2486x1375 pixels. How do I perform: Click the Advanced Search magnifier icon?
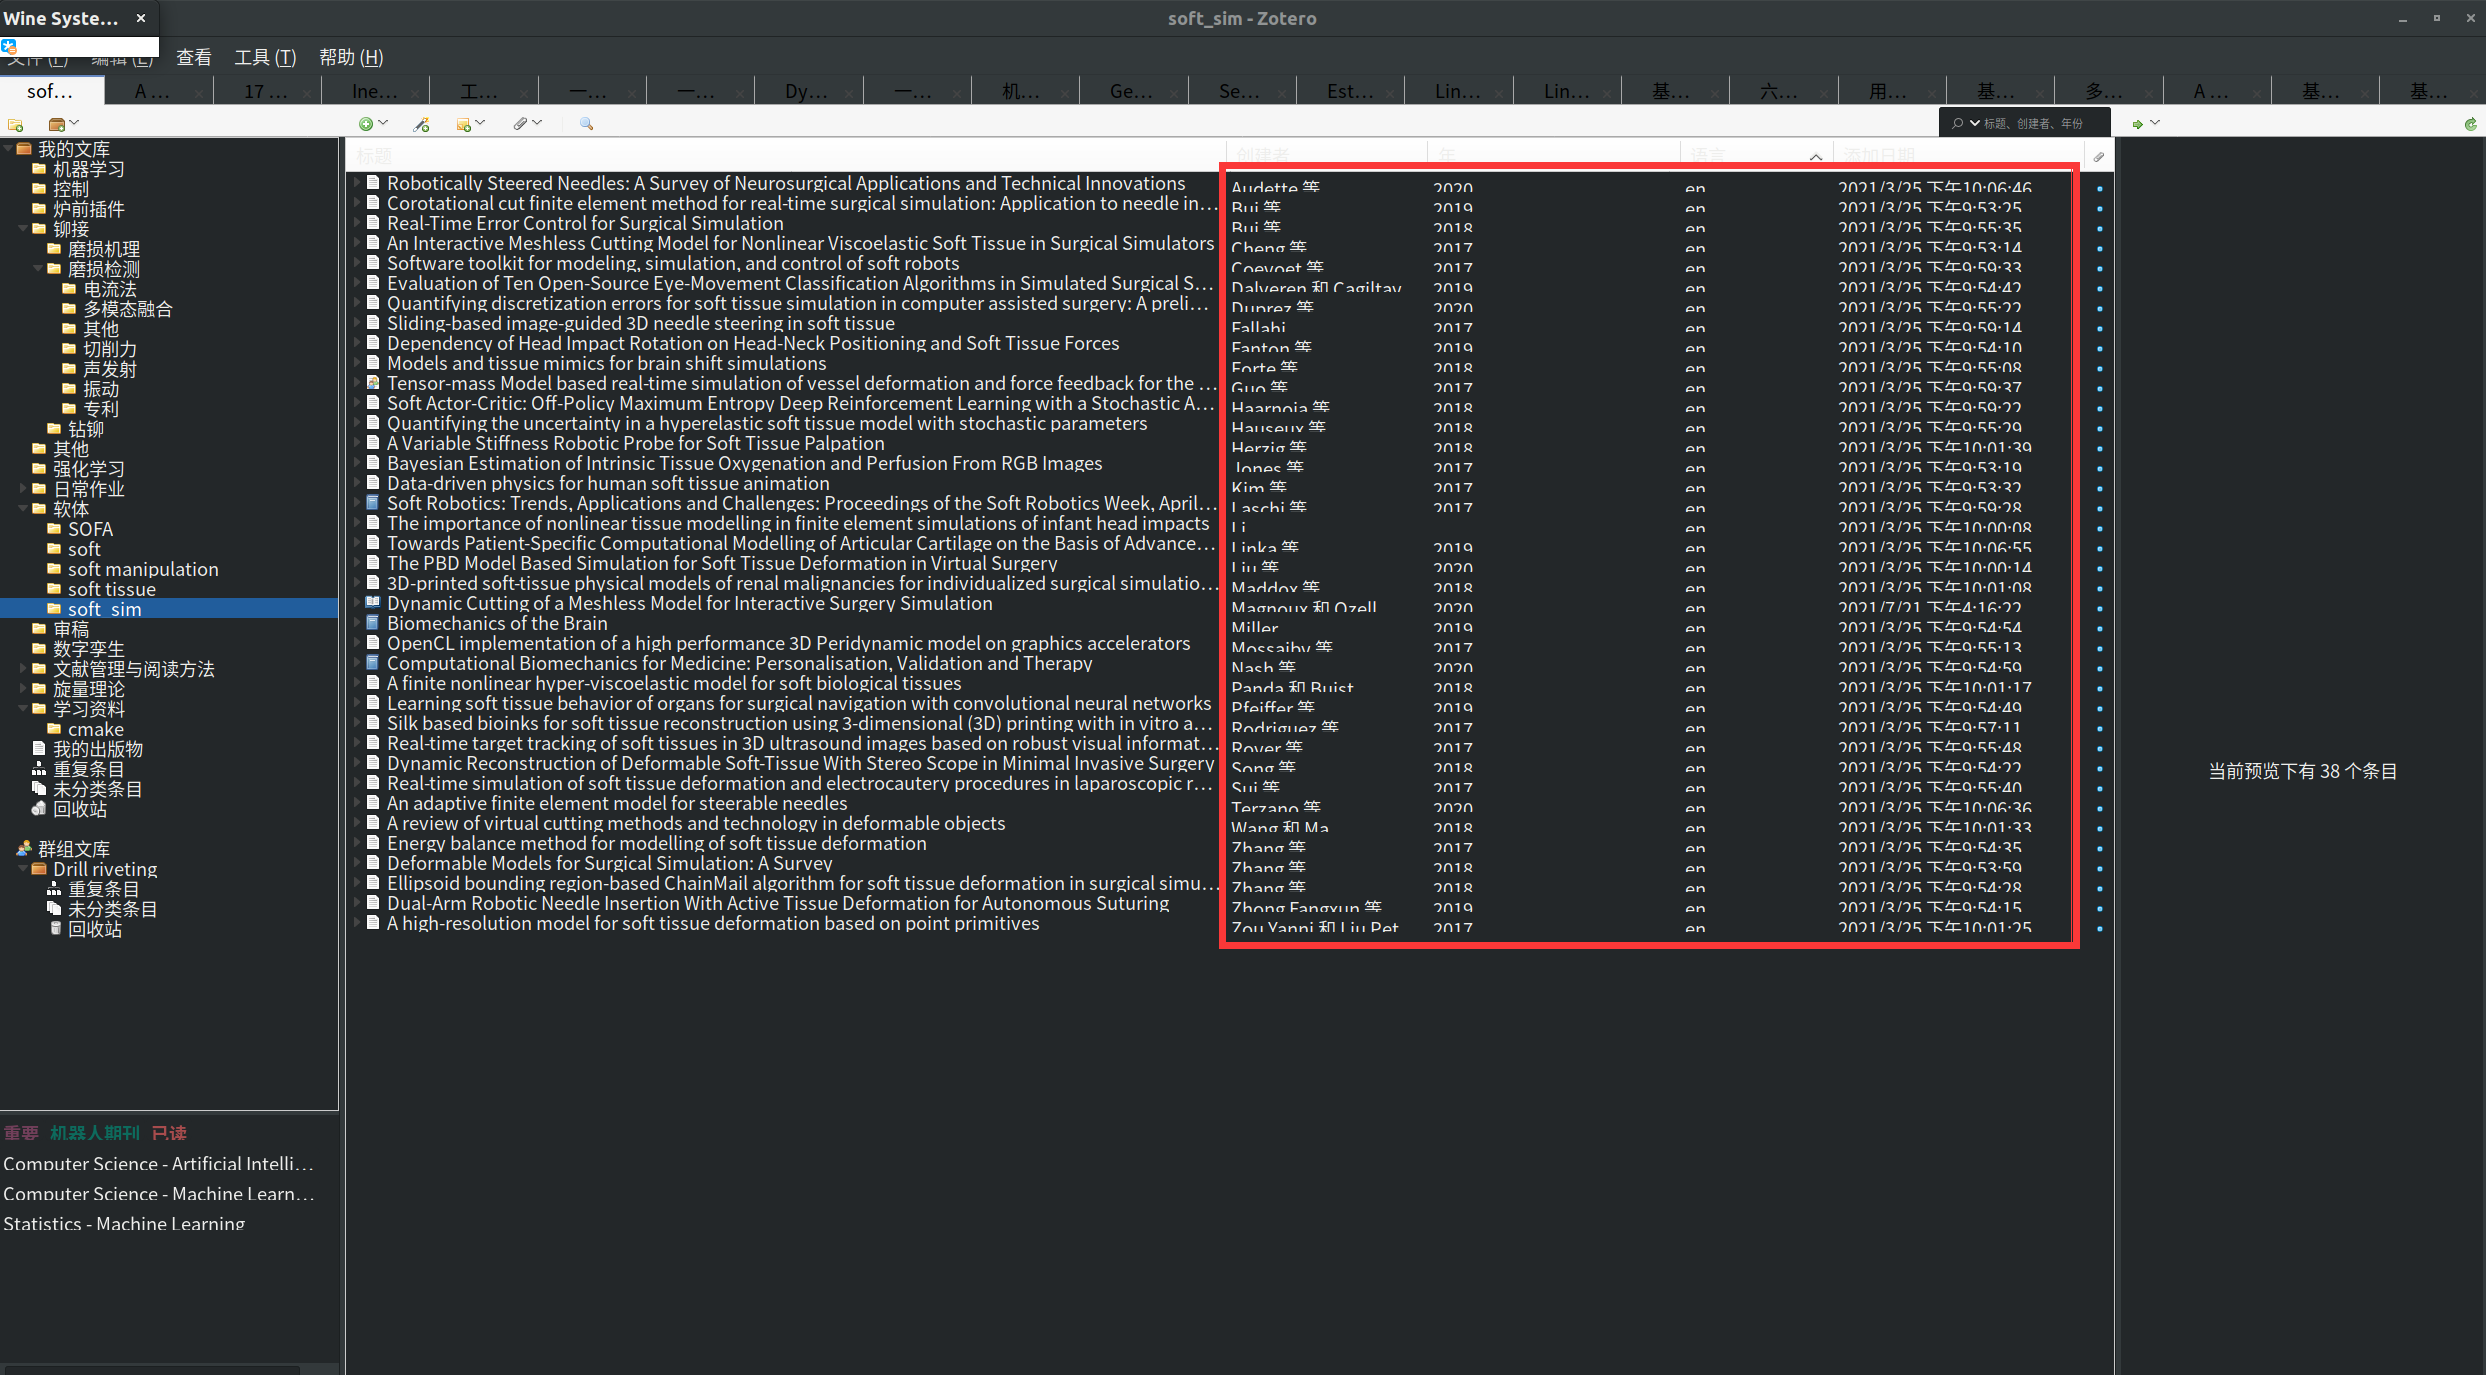pos(587,124)
